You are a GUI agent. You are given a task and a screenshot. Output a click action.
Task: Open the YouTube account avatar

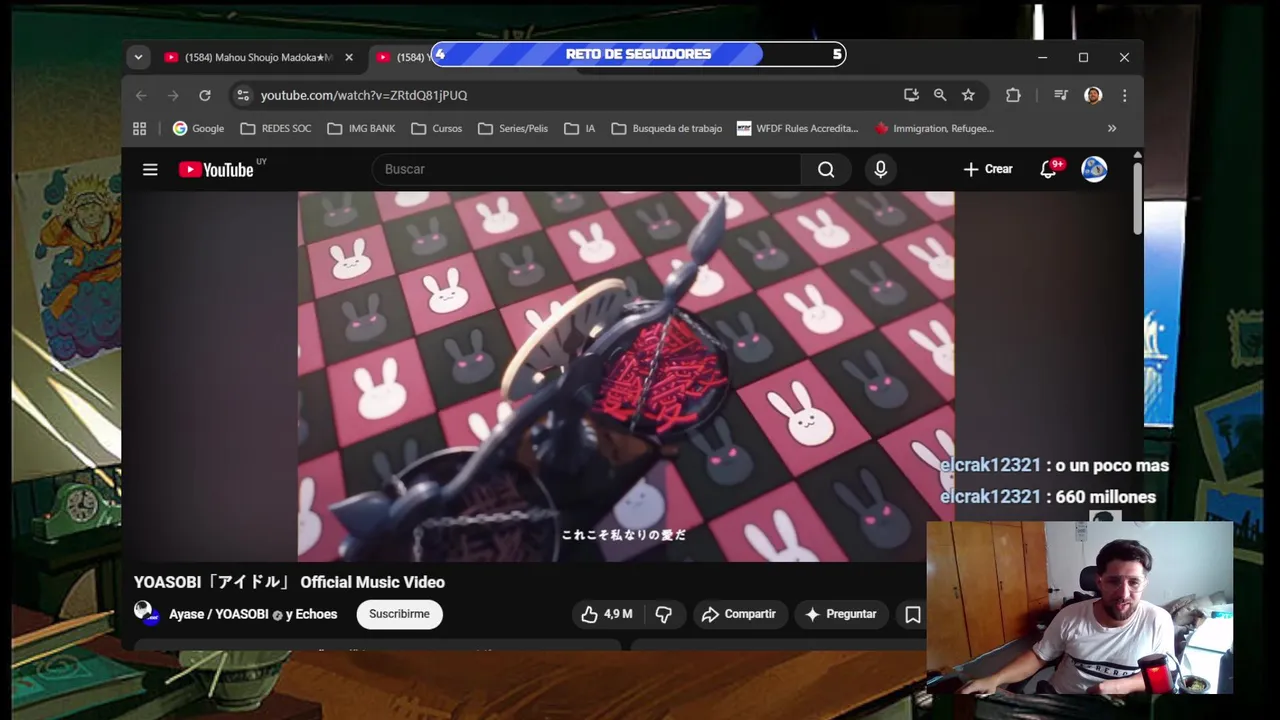(x=1094, y=169)
